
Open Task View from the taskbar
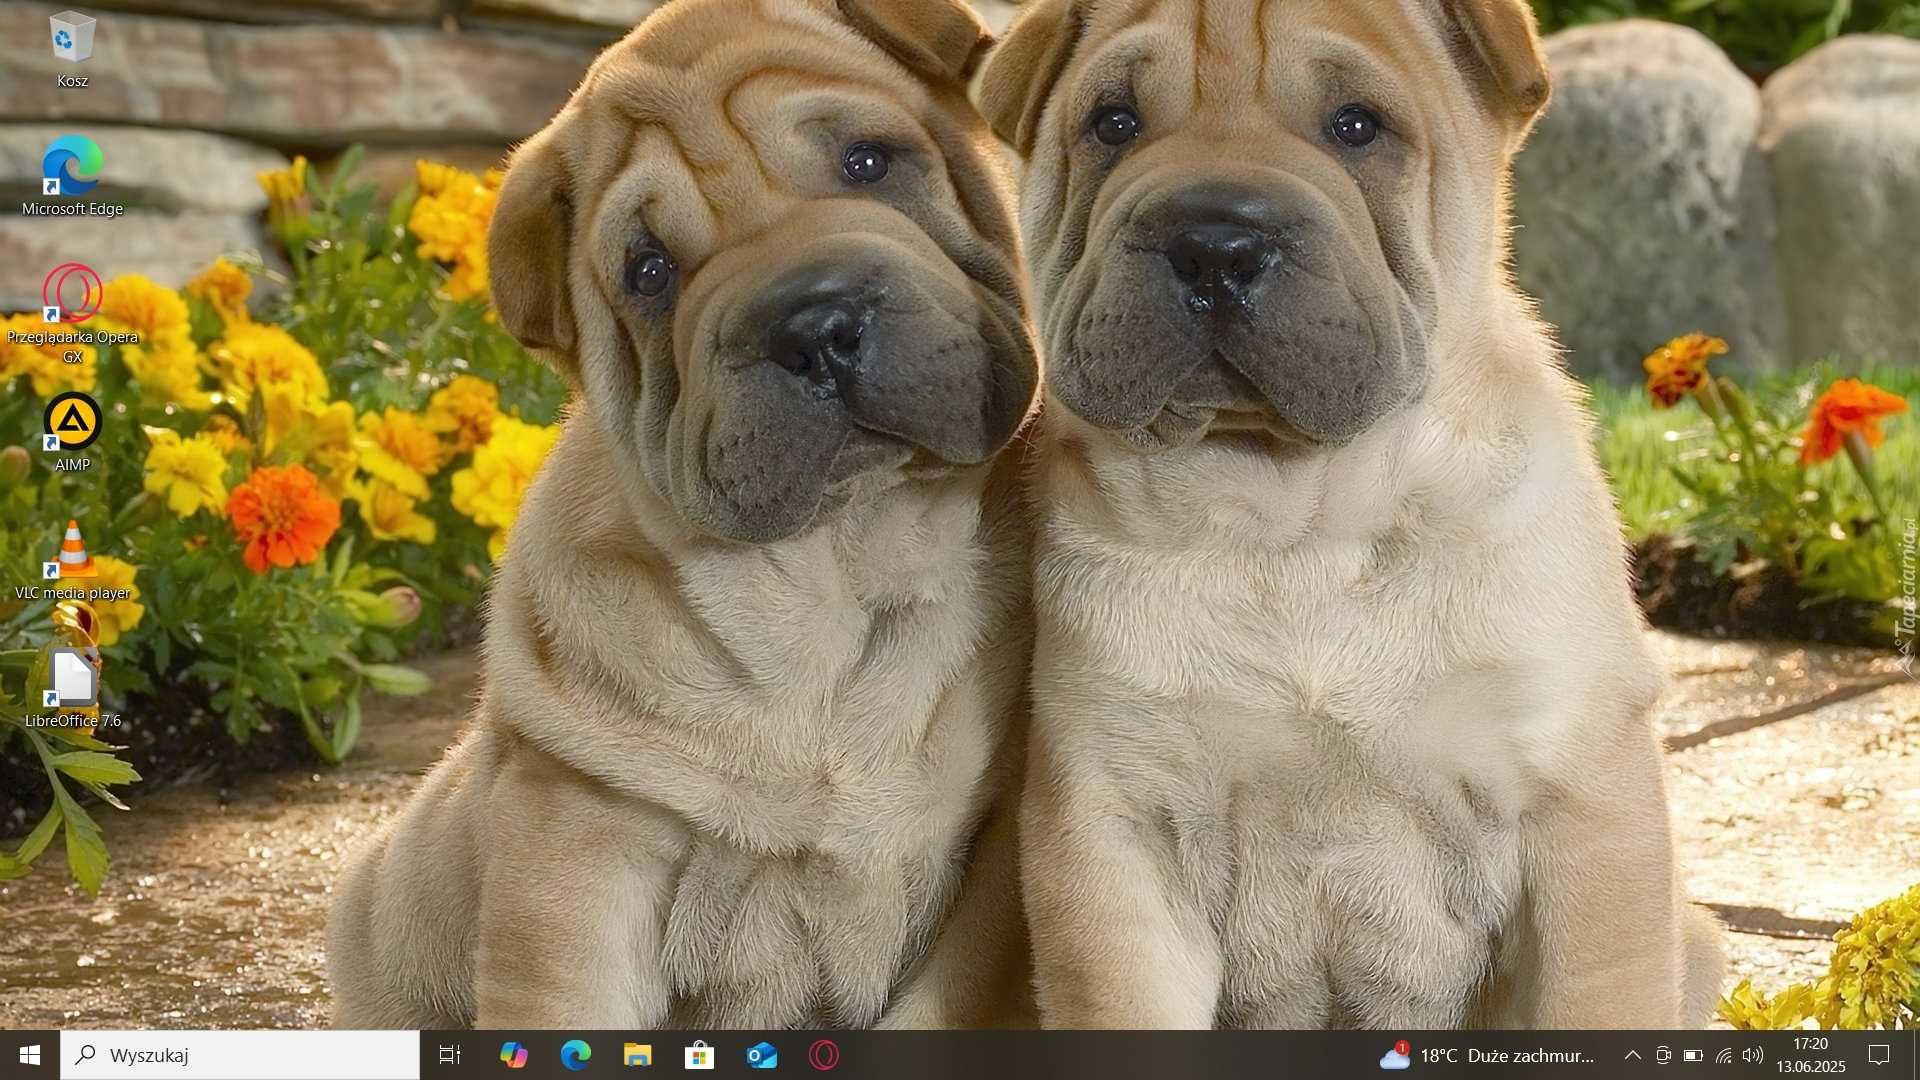[x=451, y=1055]
